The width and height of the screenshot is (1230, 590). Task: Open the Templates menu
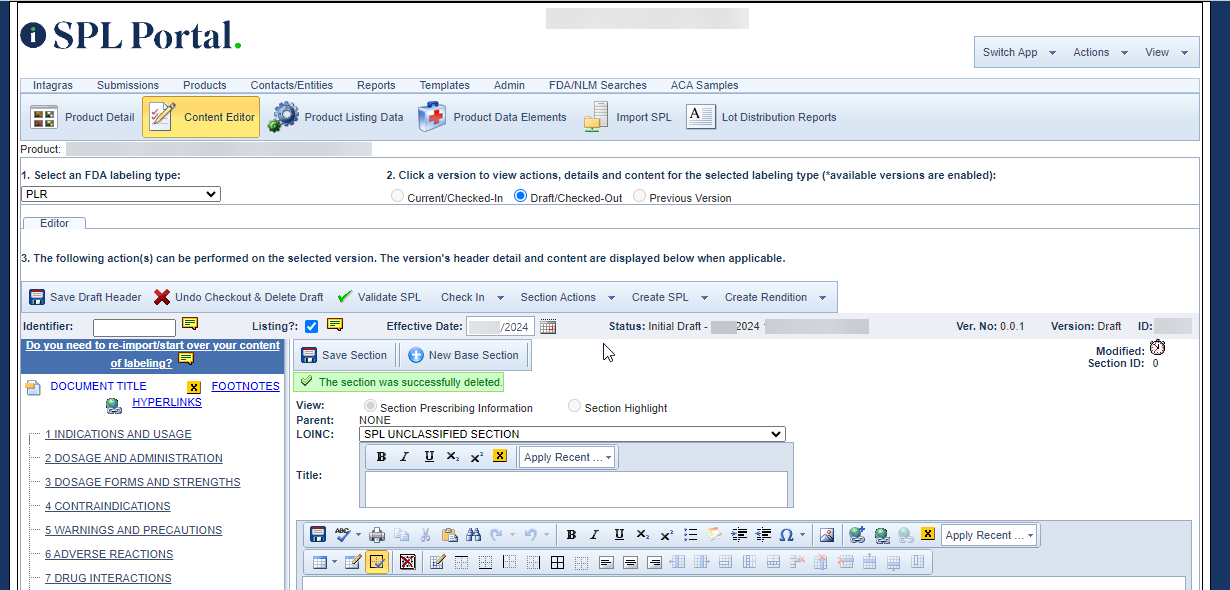click(444, 85)
